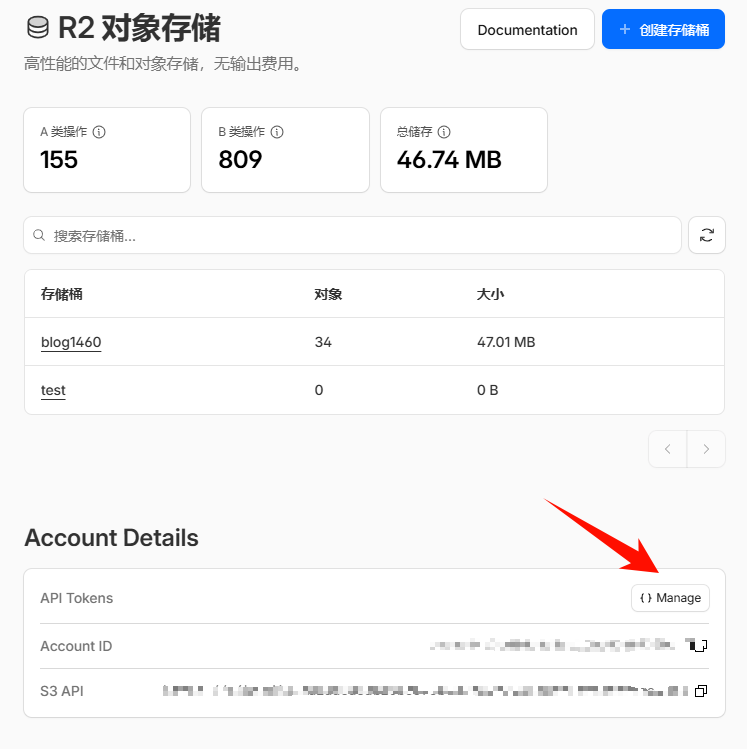Focus the 搜索存储桶 search field
The width and height of the screenshot is (747, 749).
click(x=360, y=236)
